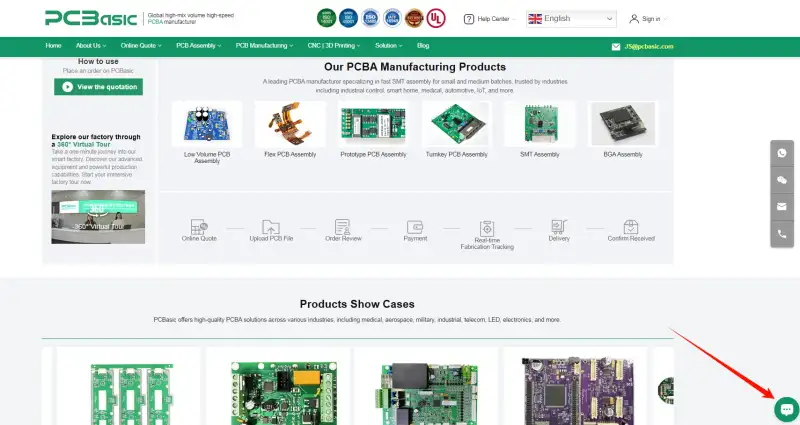Select Home in the navigation bar
This screenshot has height=425, width=800.
click(53, 46)
